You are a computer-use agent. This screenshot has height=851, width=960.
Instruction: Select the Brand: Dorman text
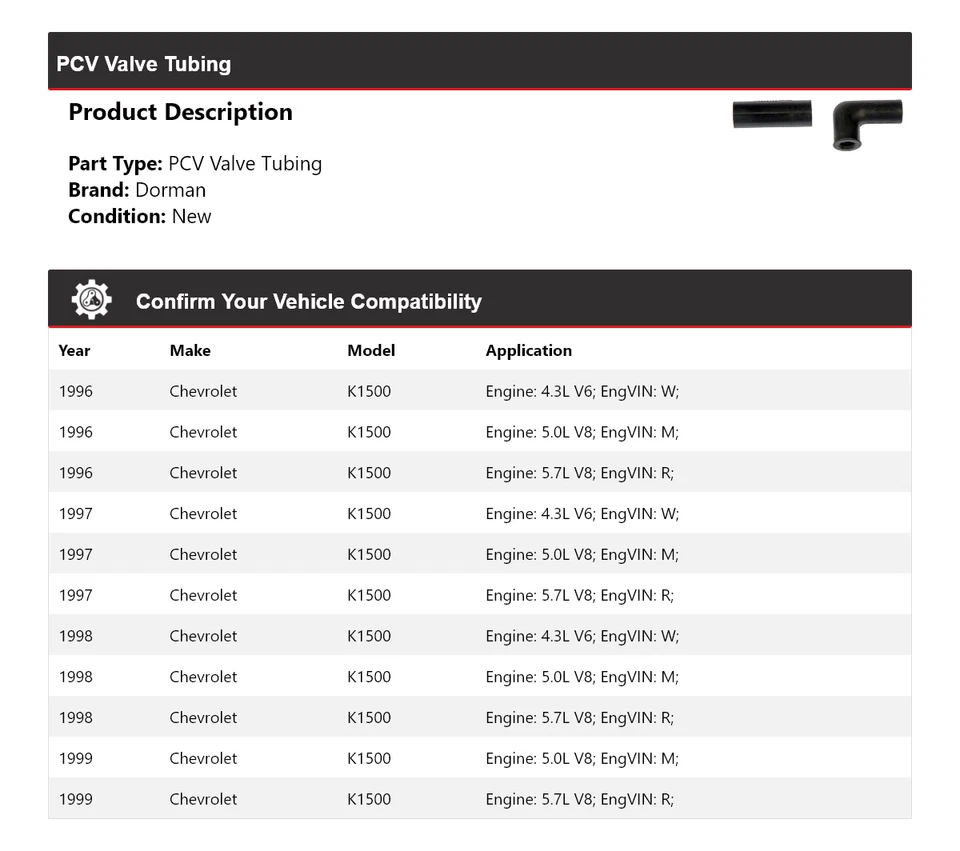137,190
